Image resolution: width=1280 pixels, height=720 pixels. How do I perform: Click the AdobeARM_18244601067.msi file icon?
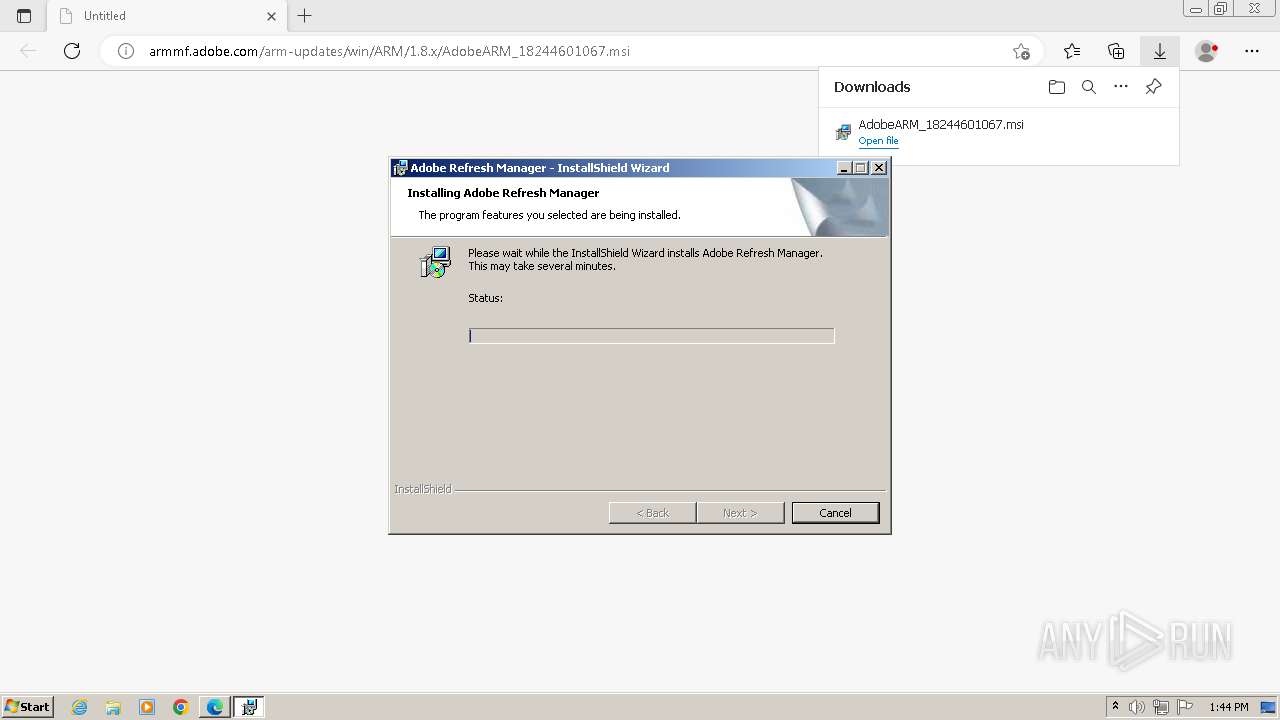843,132
